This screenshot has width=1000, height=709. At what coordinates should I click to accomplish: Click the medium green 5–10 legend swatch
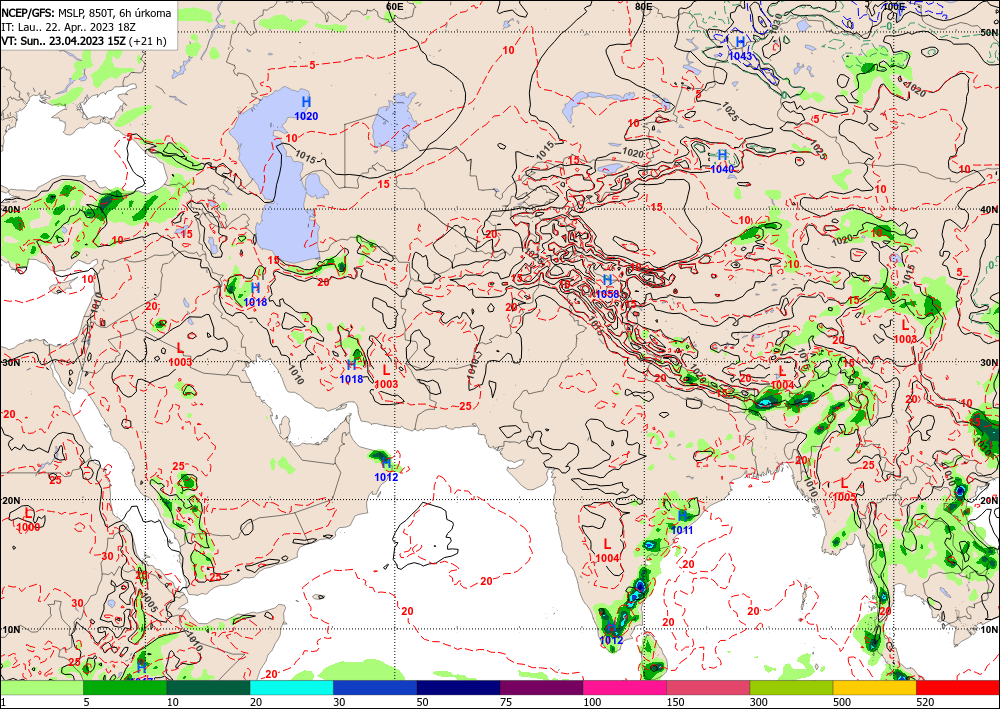pos(125,688)
